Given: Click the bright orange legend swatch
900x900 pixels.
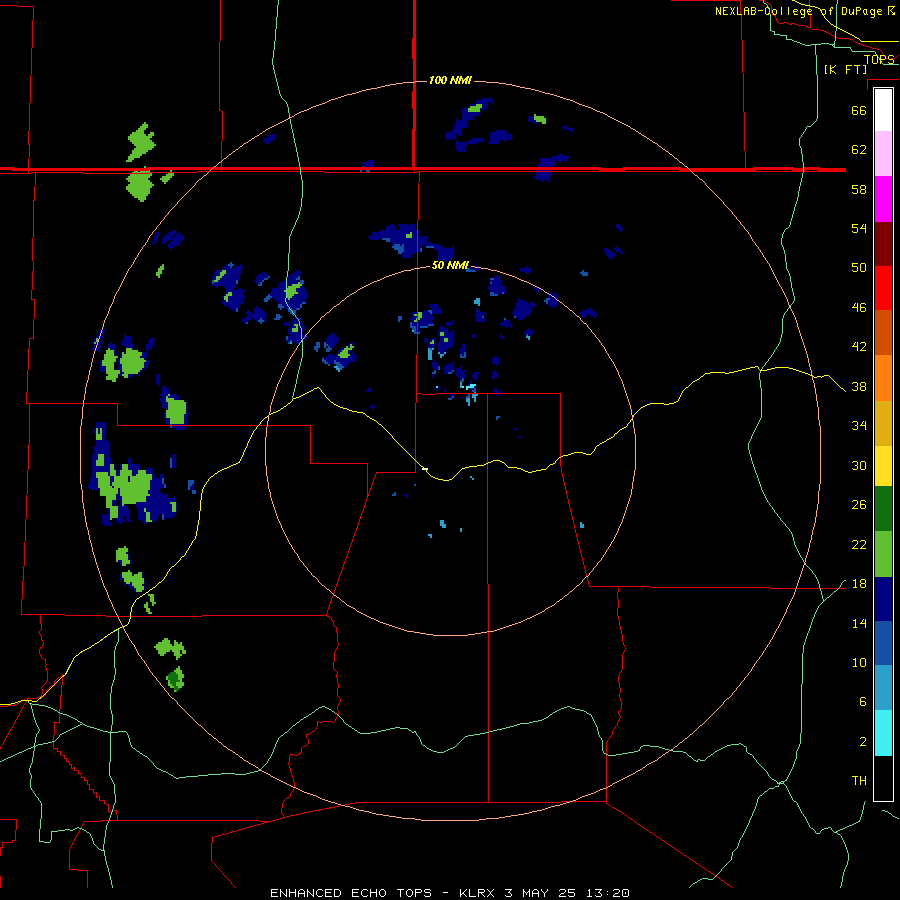Looking at the screenshot, I should [883, 378].
